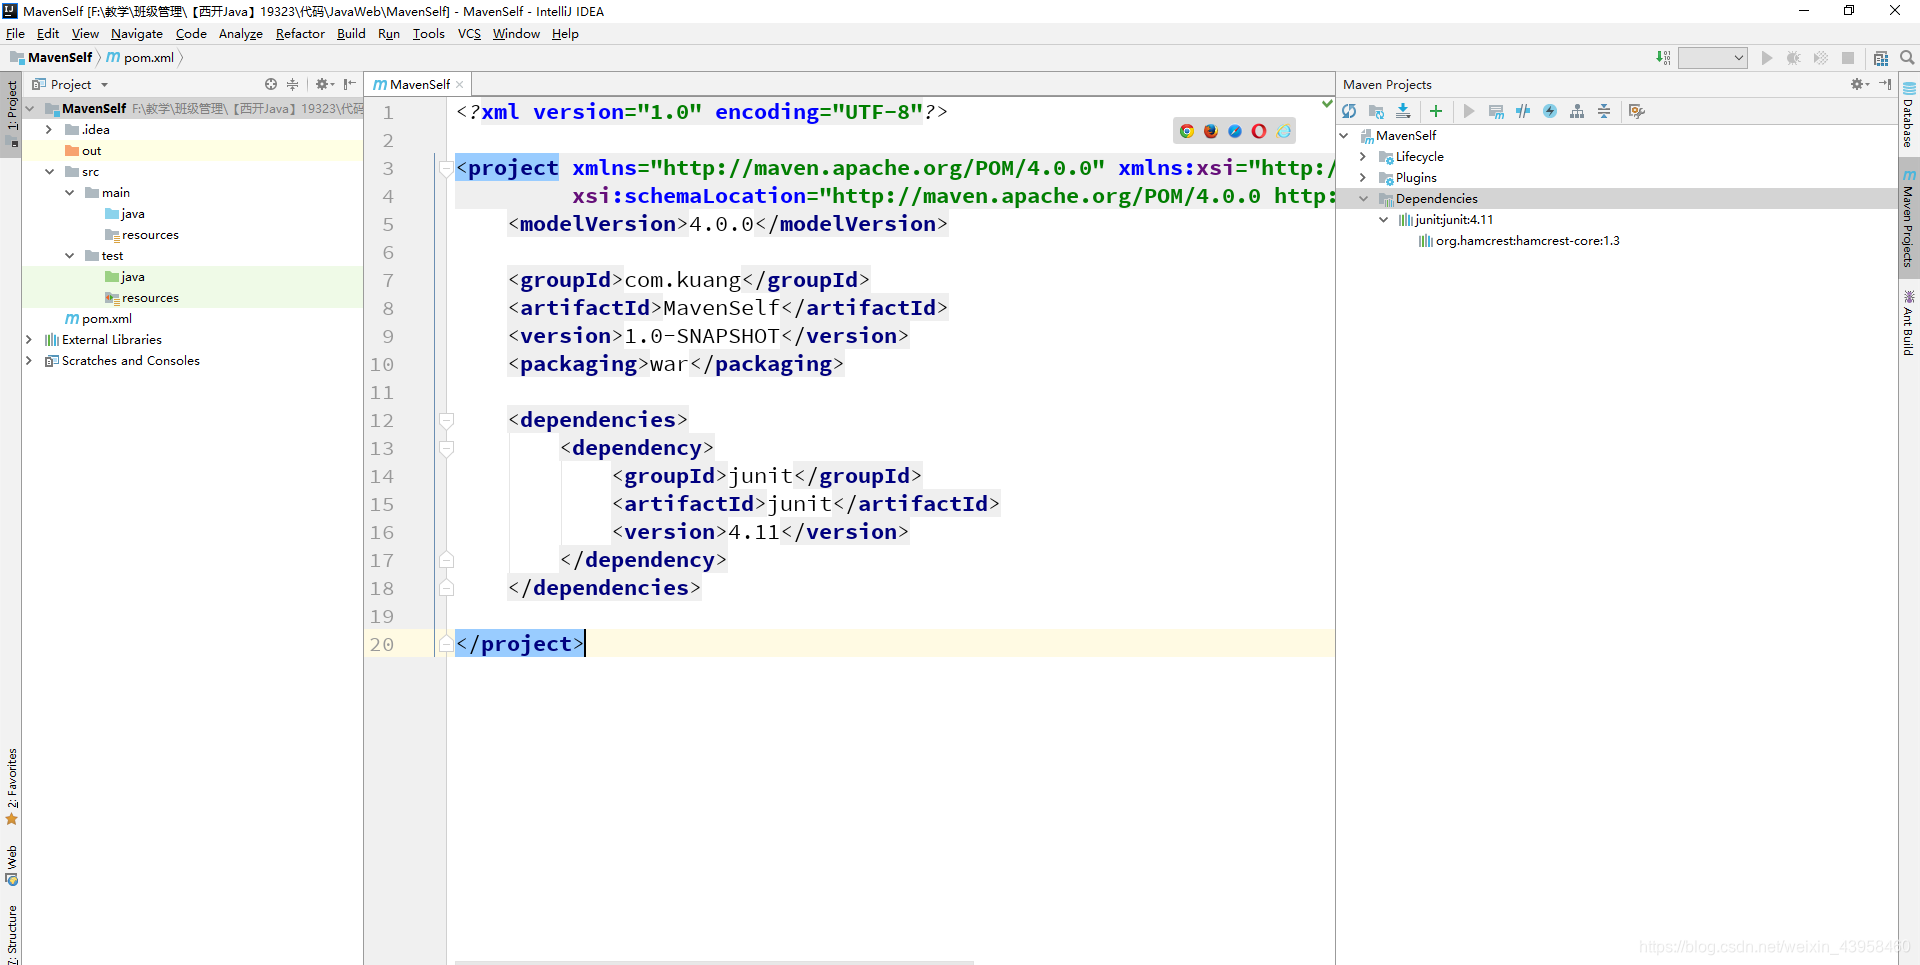Expand External Libraries node

click(29, 340)
